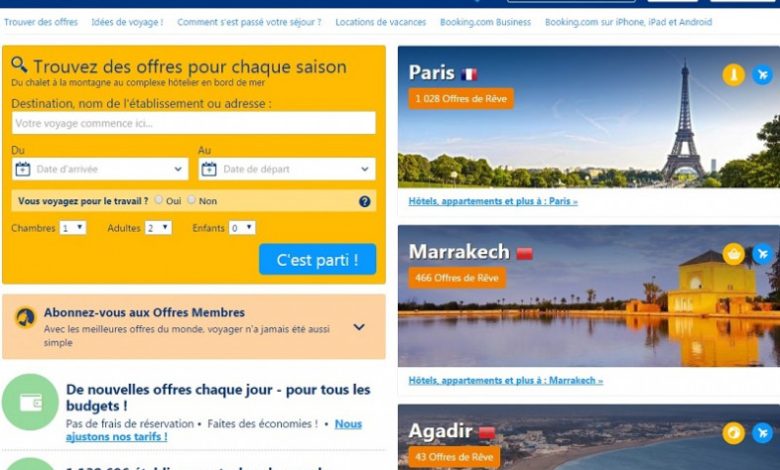Click the blue question mark help icon
This screenshot has width=780, height=470.
365,201
